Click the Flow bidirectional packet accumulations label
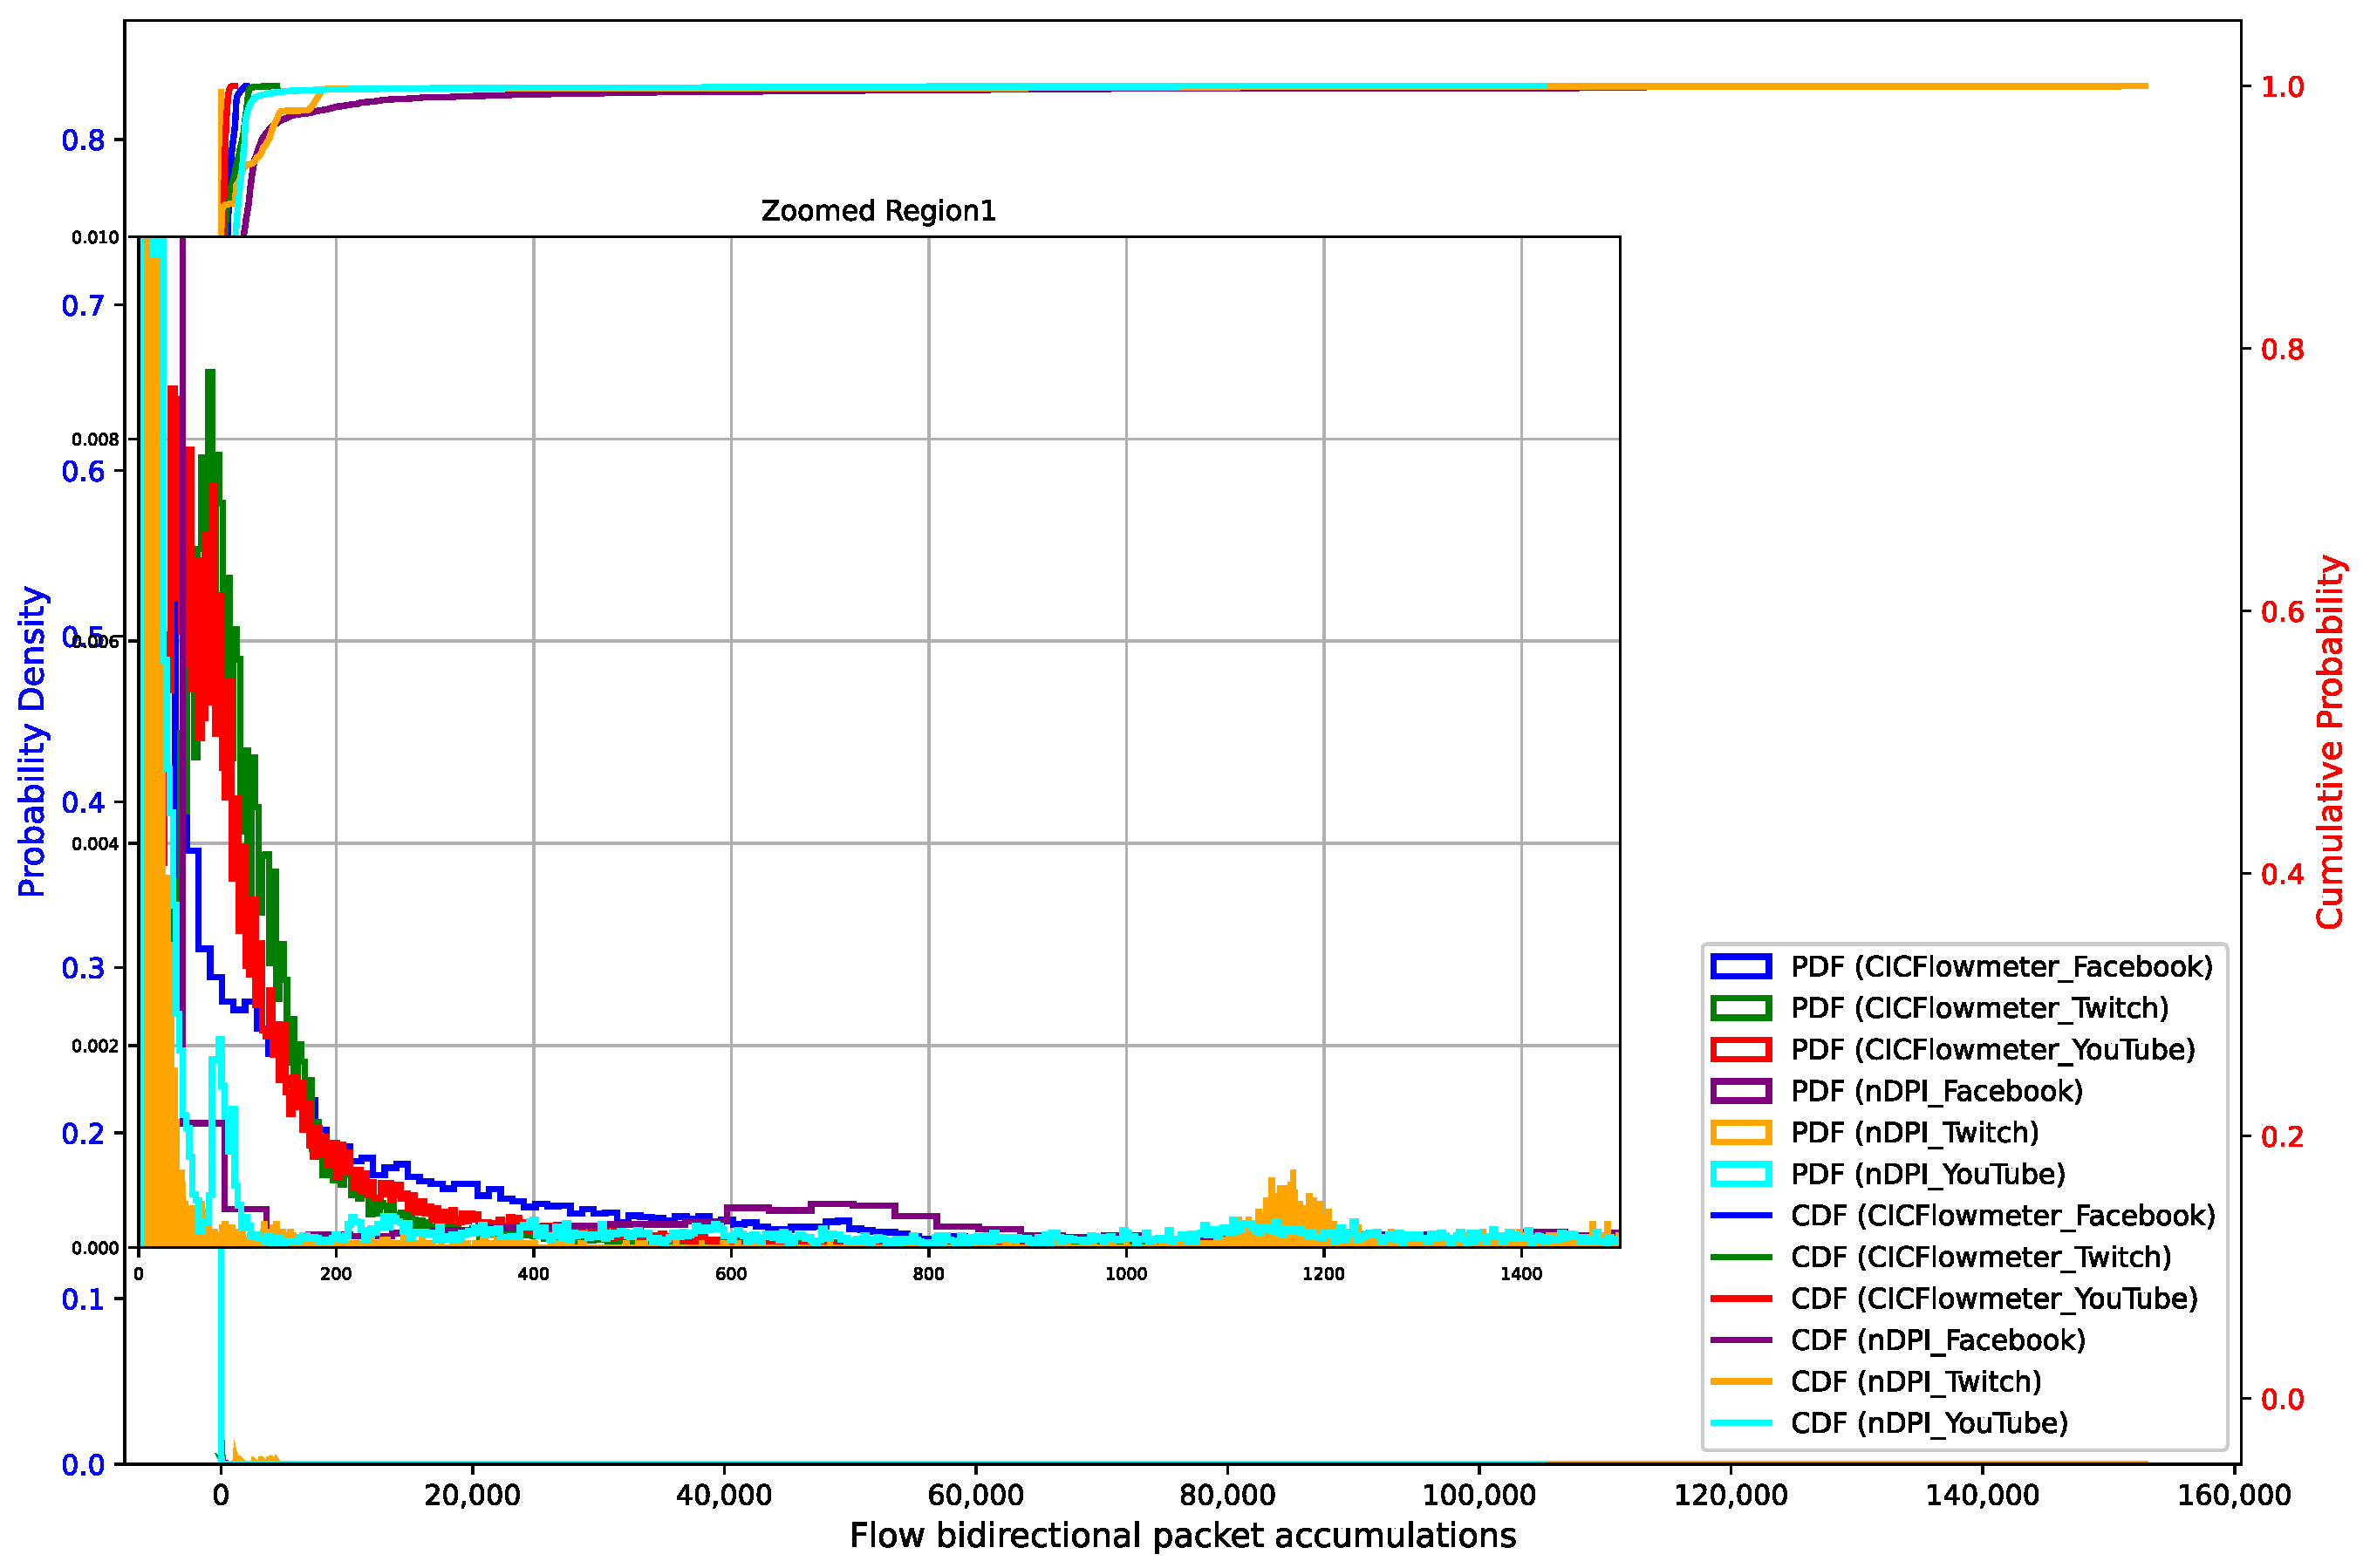 point(1182,1535)
